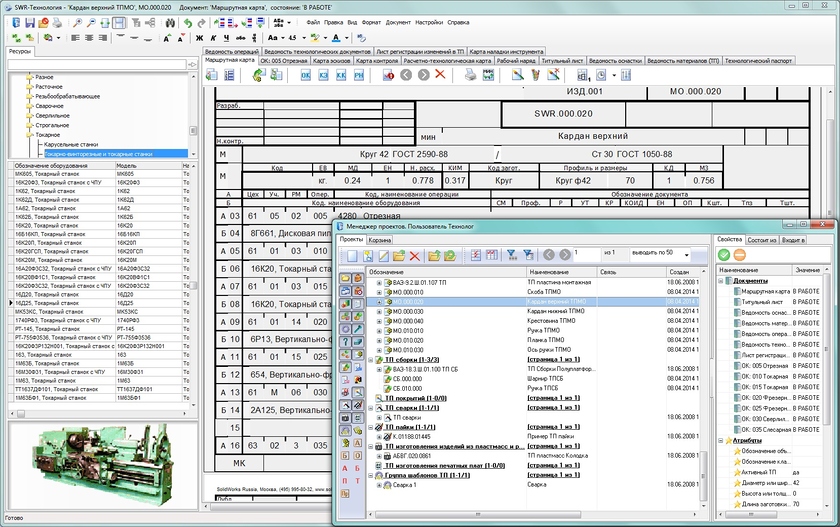Image resolution: width=840 pixels, height=527 pixels.
Task: Click the red X delete icon in Project Manager
Action: [415, 256]
